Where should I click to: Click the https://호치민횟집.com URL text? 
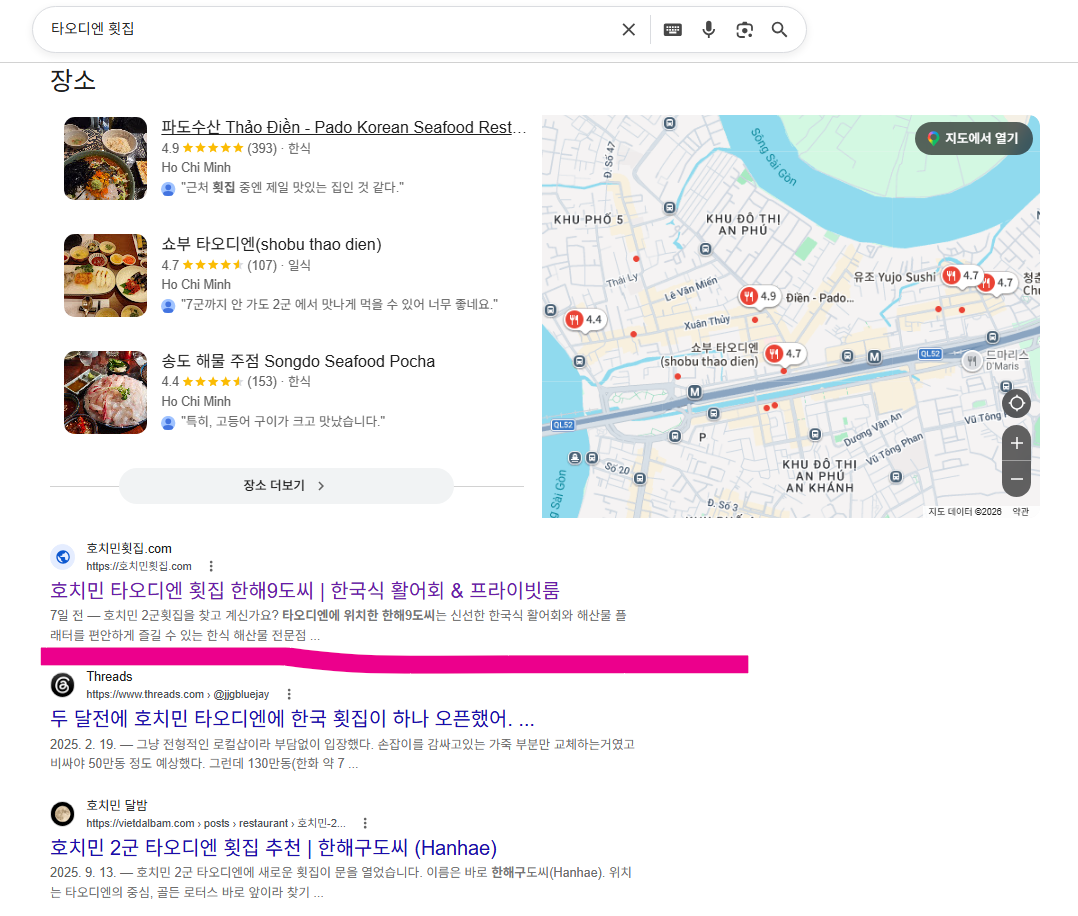point(139,566)
